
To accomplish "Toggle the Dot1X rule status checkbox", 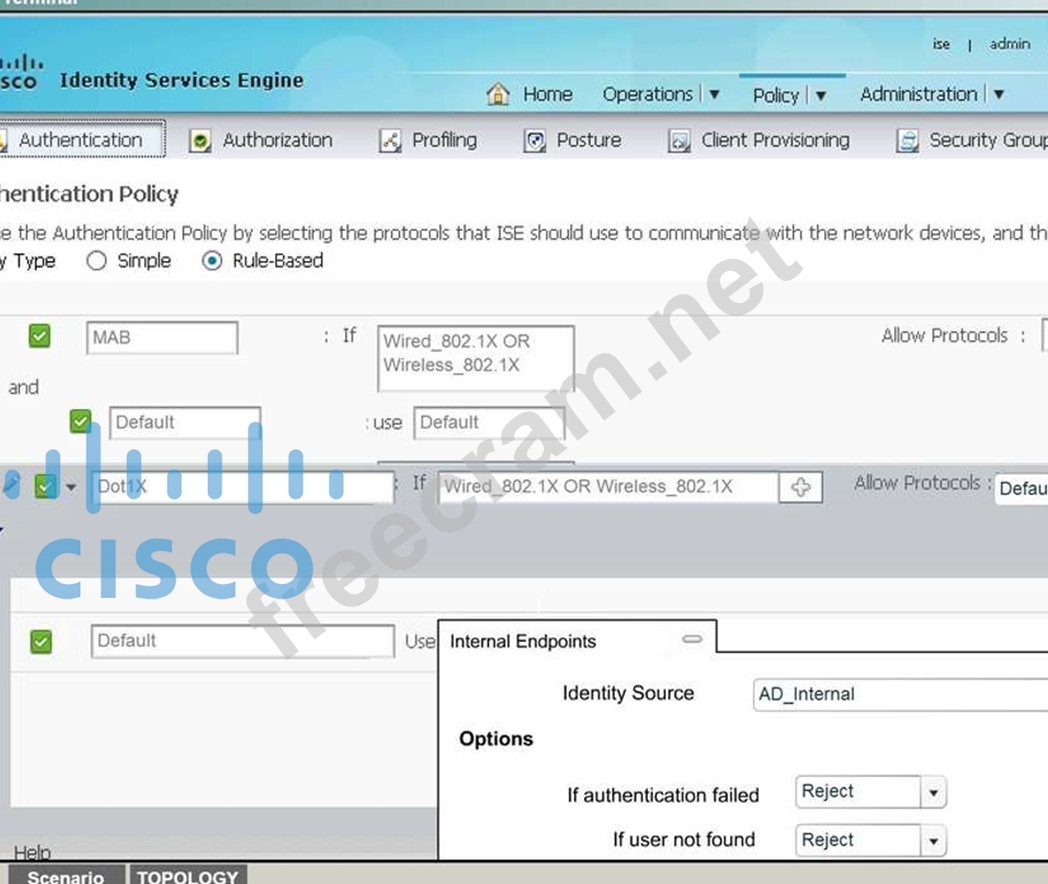I will pos(45,487).
